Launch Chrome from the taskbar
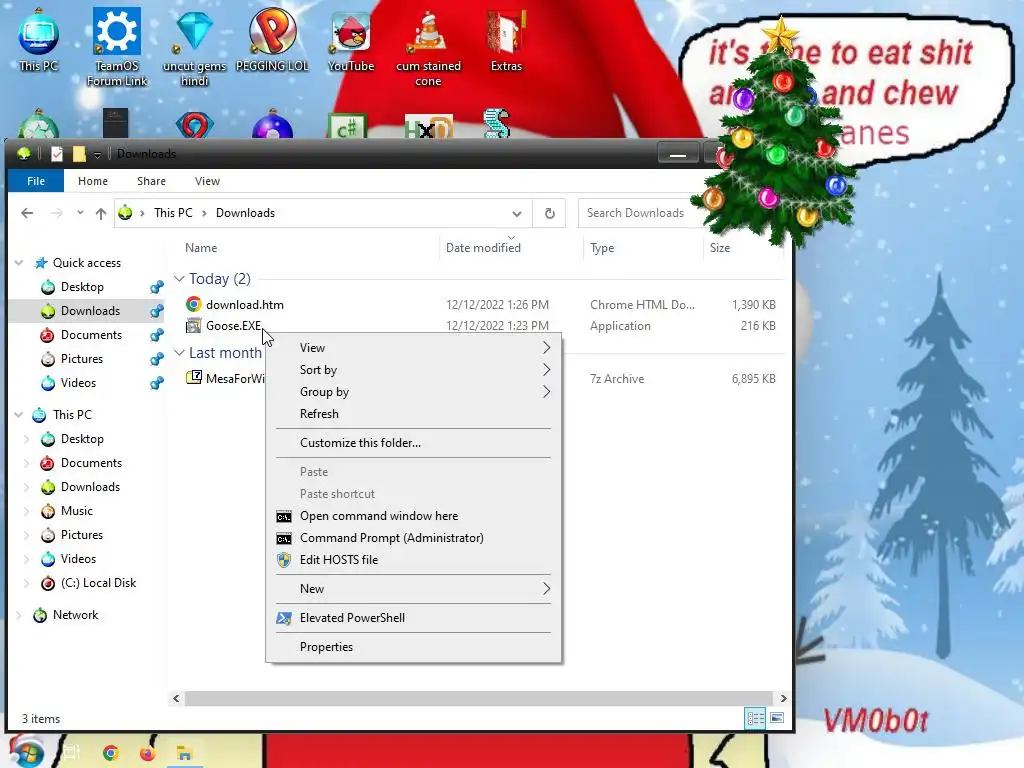1024x768 pixels. 110,753
